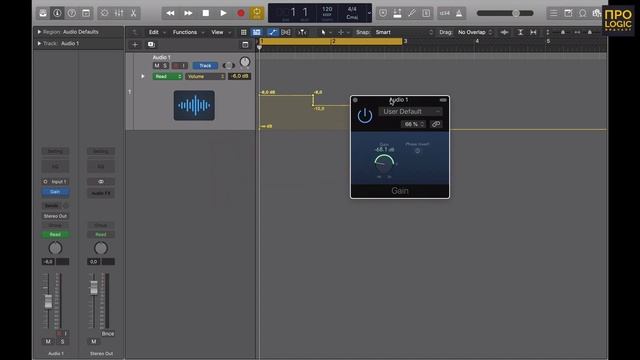Viewport: 640px width, 360px height.
Task: Click Gain plugin slot in channel strip
Action: [x=55, y=192]
